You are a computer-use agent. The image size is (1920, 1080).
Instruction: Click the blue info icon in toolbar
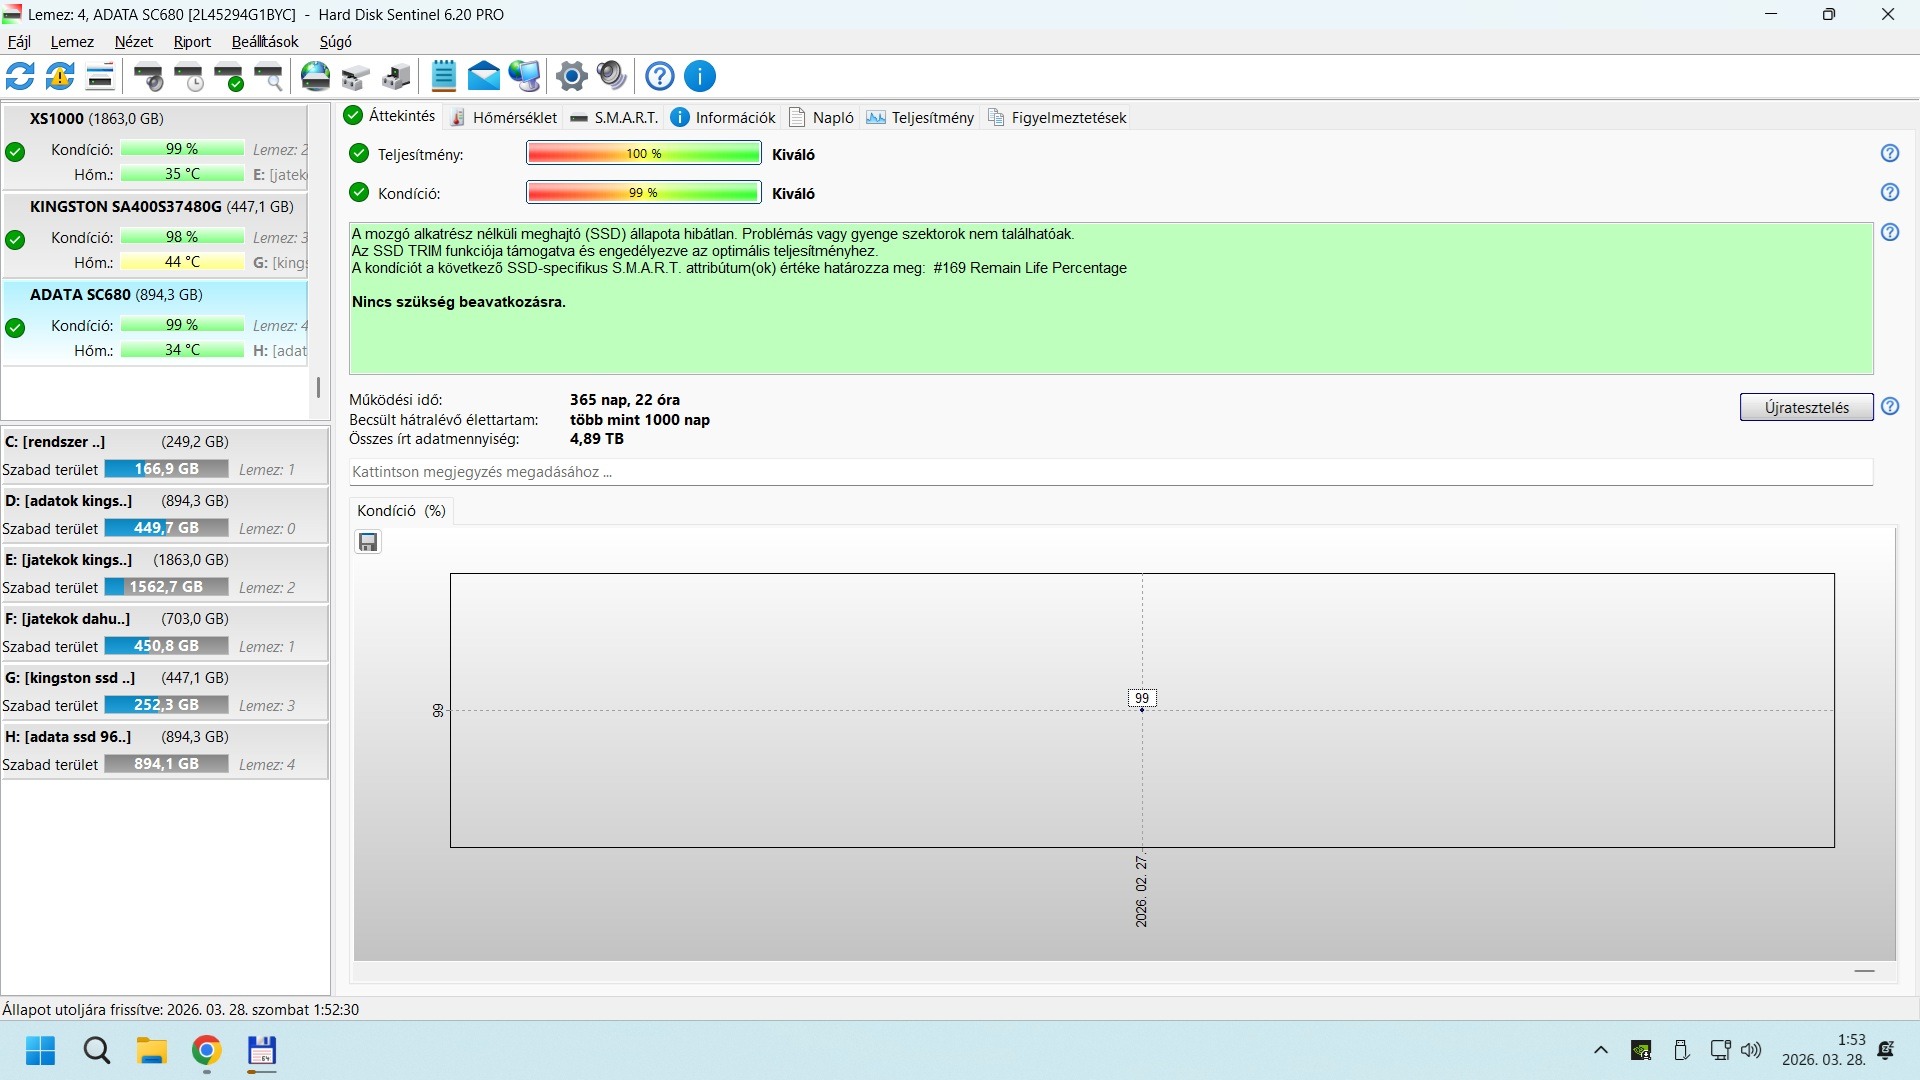click(700, 76)
